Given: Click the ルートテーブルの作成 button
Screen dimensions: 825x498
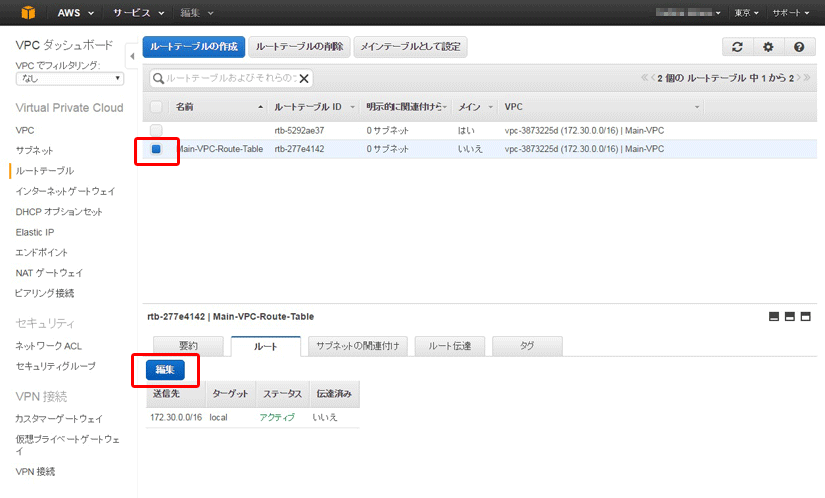Looking at the screenshot, I should pyautogui.click(x=193, y=47).
